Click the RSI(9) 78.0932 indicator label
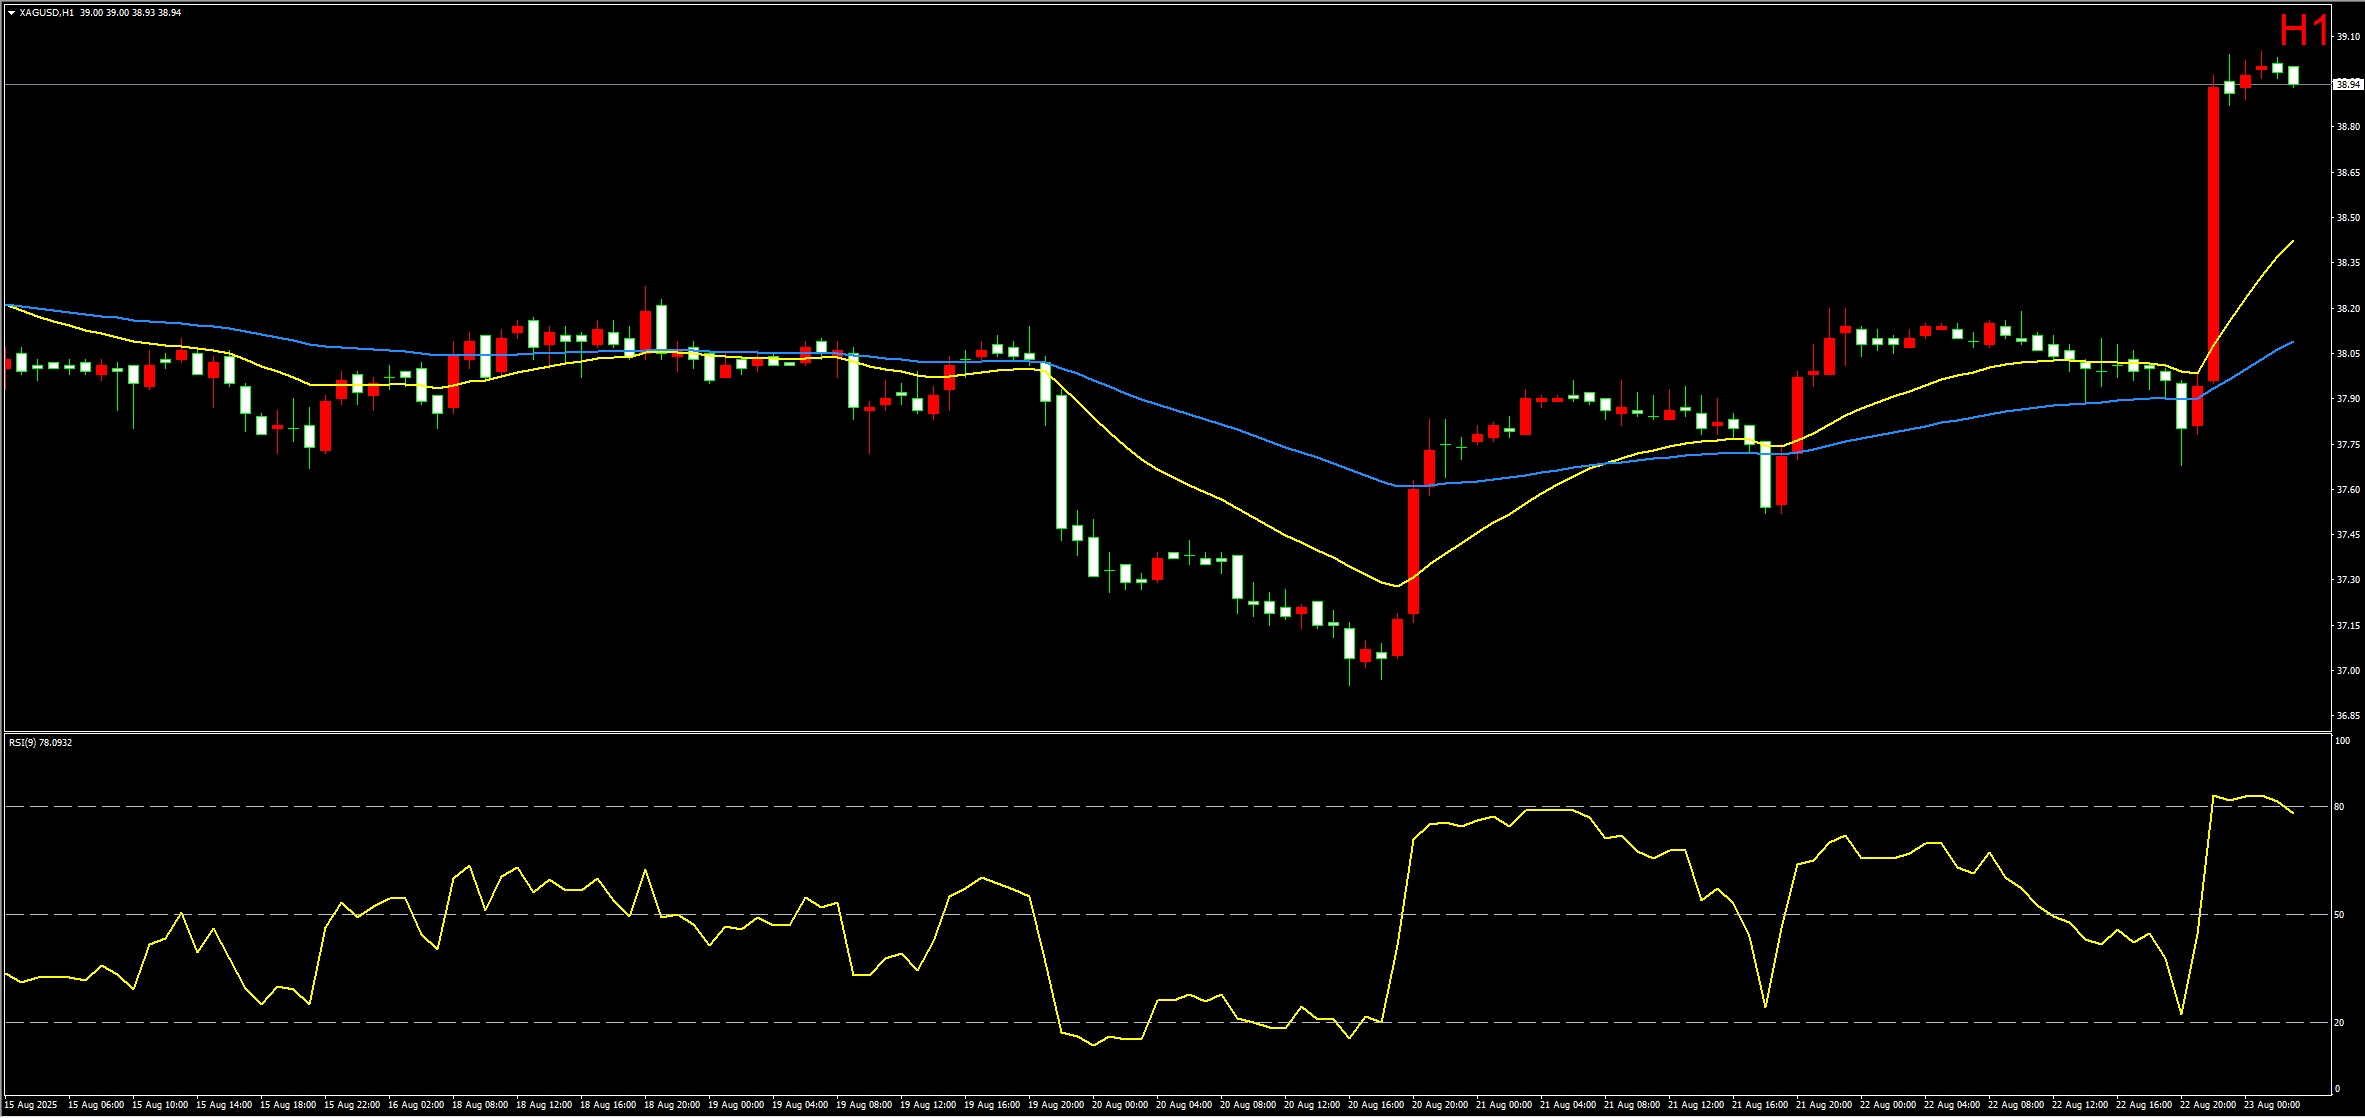Viewport: 2365px width, 1118px height. click(x=40, y=743)
